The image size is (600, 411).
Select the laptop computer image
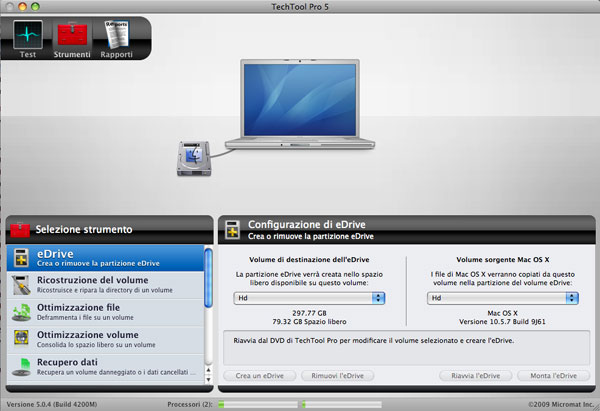[x=300, y=104]
